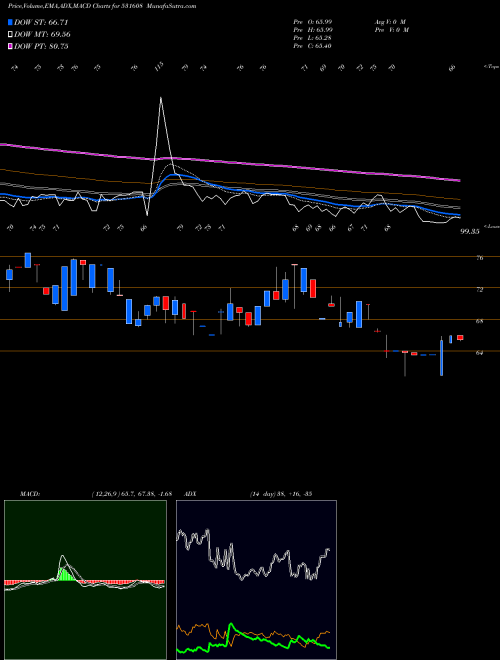This screenshot has width=500, height=660.
Task: Click the DOW ST: 66.71 label
Action: click(41, 22)
